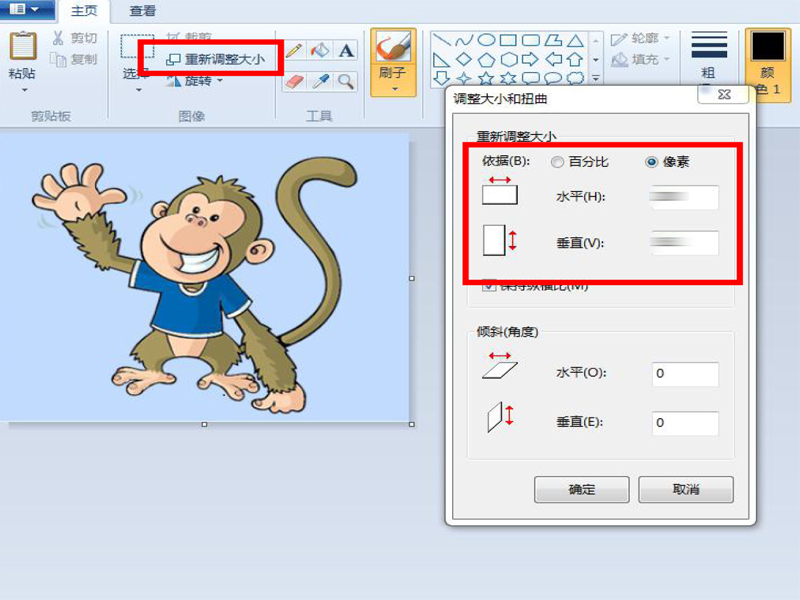Toggle the maintain aspect ratio checkbox
800x600 pixels.
click(489, 285)
